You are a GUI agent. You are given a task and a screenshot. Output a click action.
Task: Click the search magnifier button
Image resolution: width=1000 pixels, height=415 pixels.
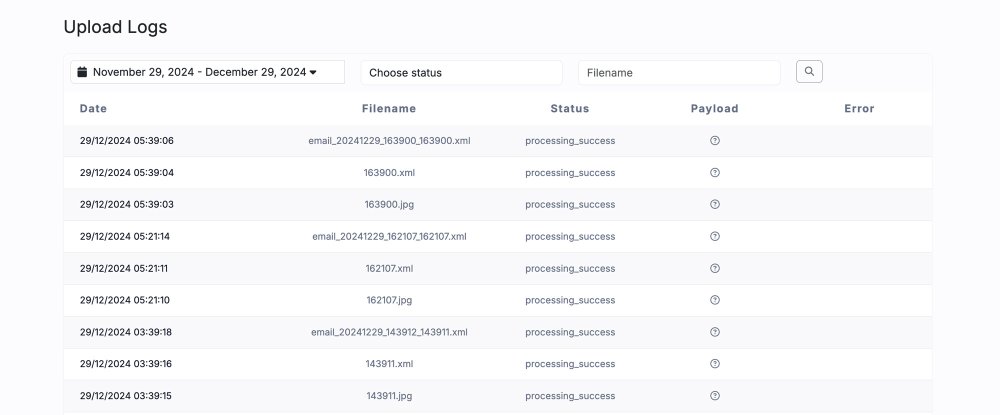(x=809, y=72)
